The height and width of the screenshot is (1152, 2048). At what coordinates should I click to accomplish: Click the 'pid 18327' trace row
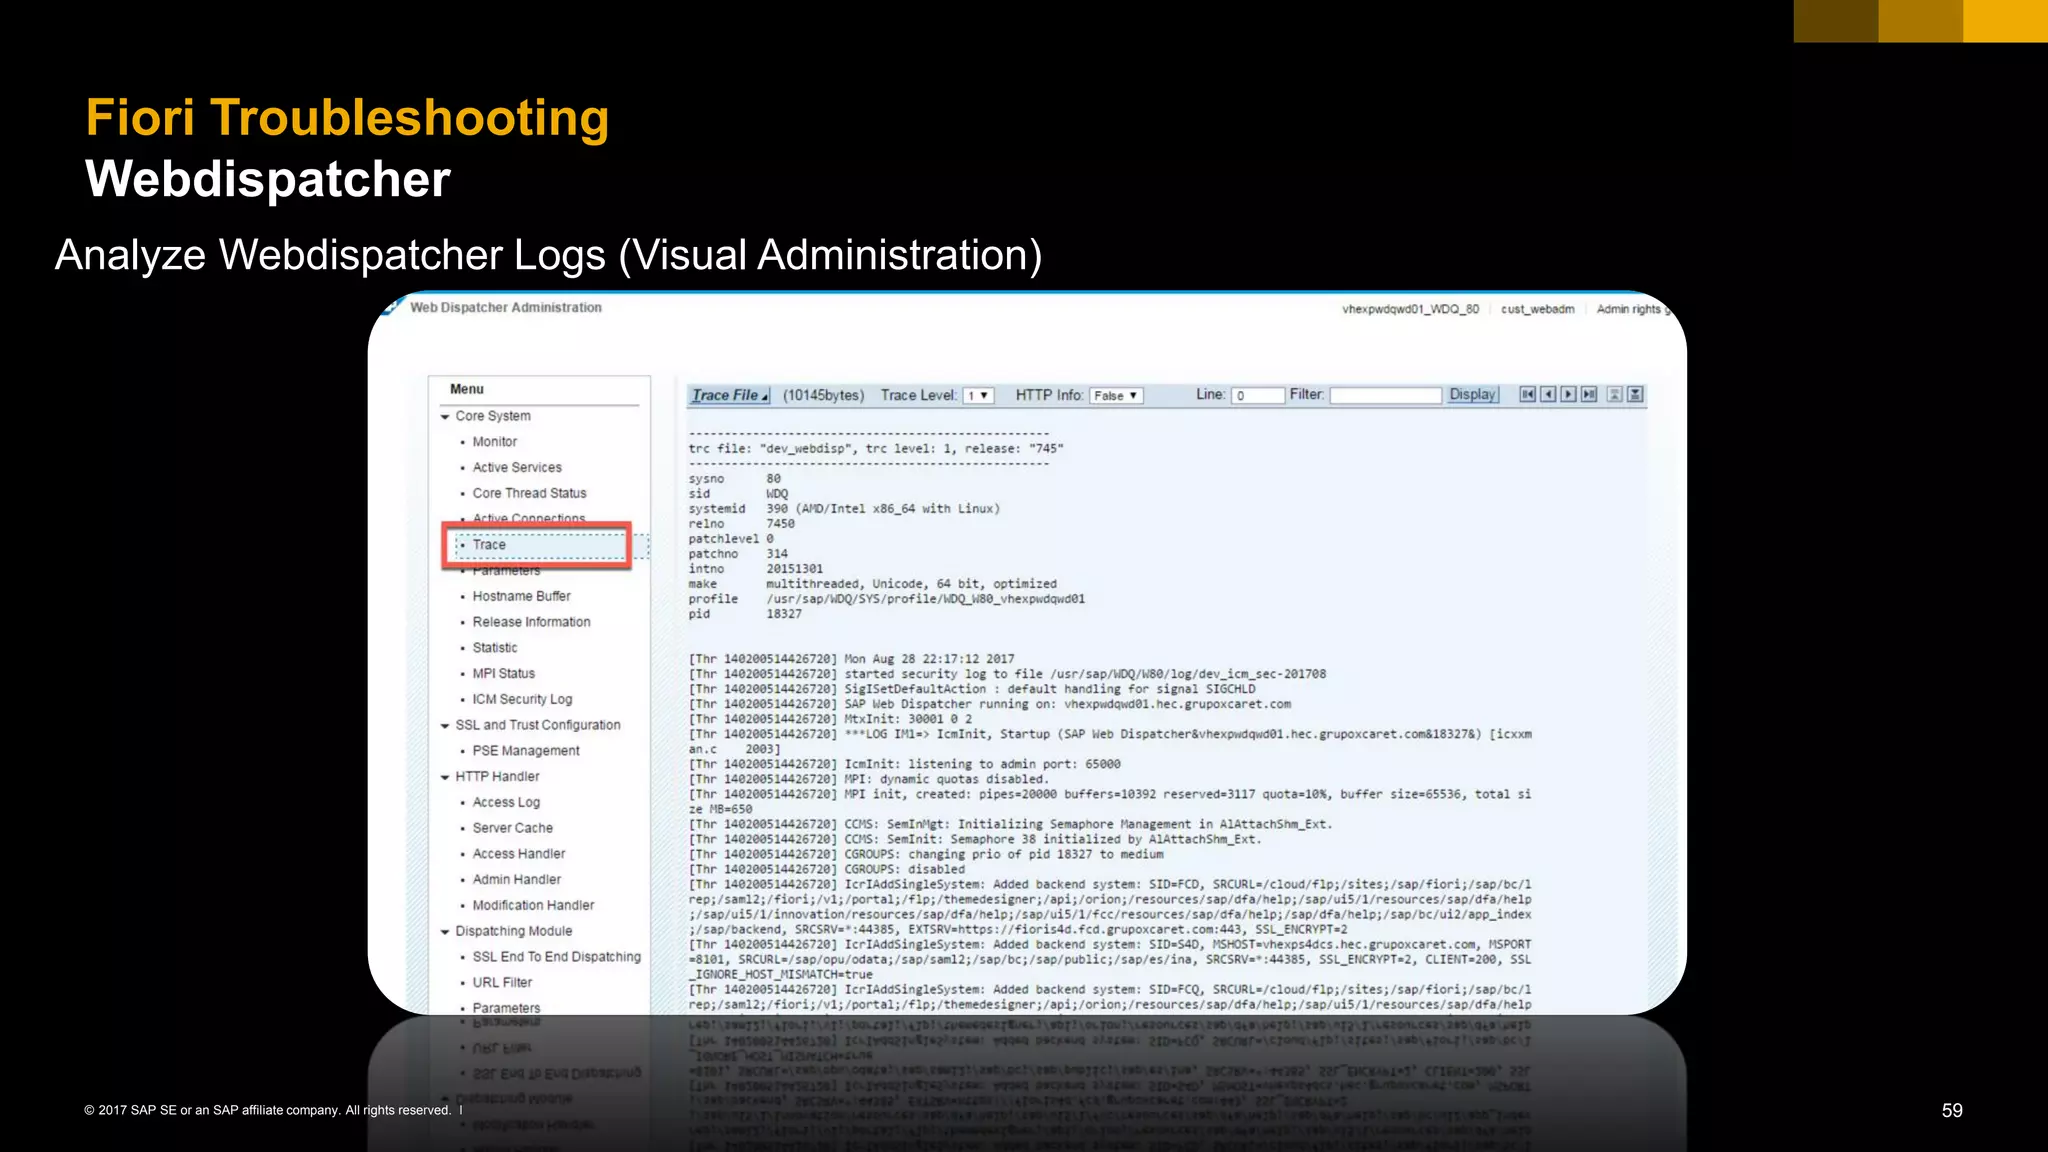(745, 614)
